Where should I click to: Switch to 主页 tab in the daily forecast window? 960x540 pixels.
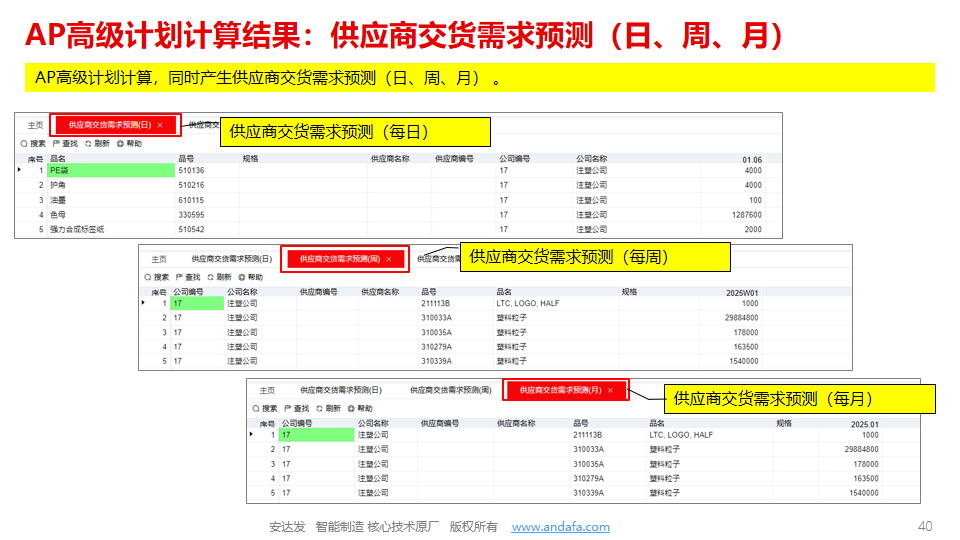tap(35, 125)
